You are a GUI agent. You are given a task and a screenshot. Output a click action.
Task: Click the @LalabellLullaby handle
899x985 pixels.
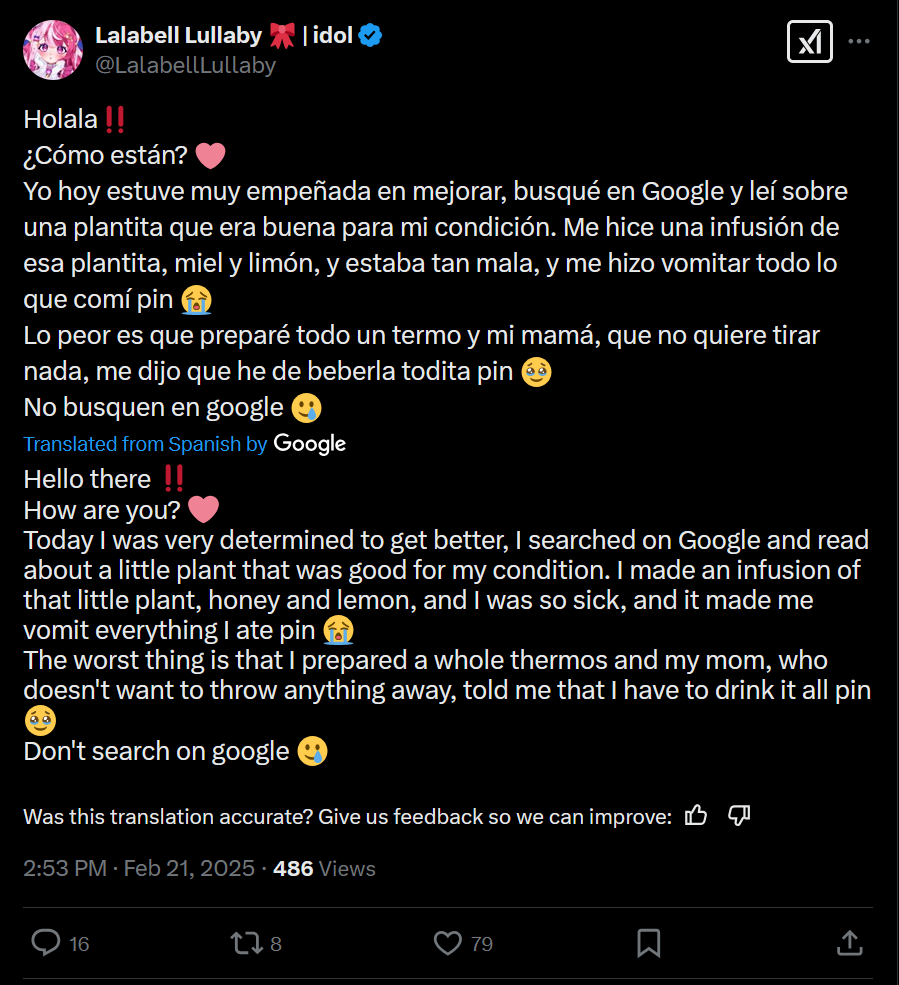click(185, 65)
